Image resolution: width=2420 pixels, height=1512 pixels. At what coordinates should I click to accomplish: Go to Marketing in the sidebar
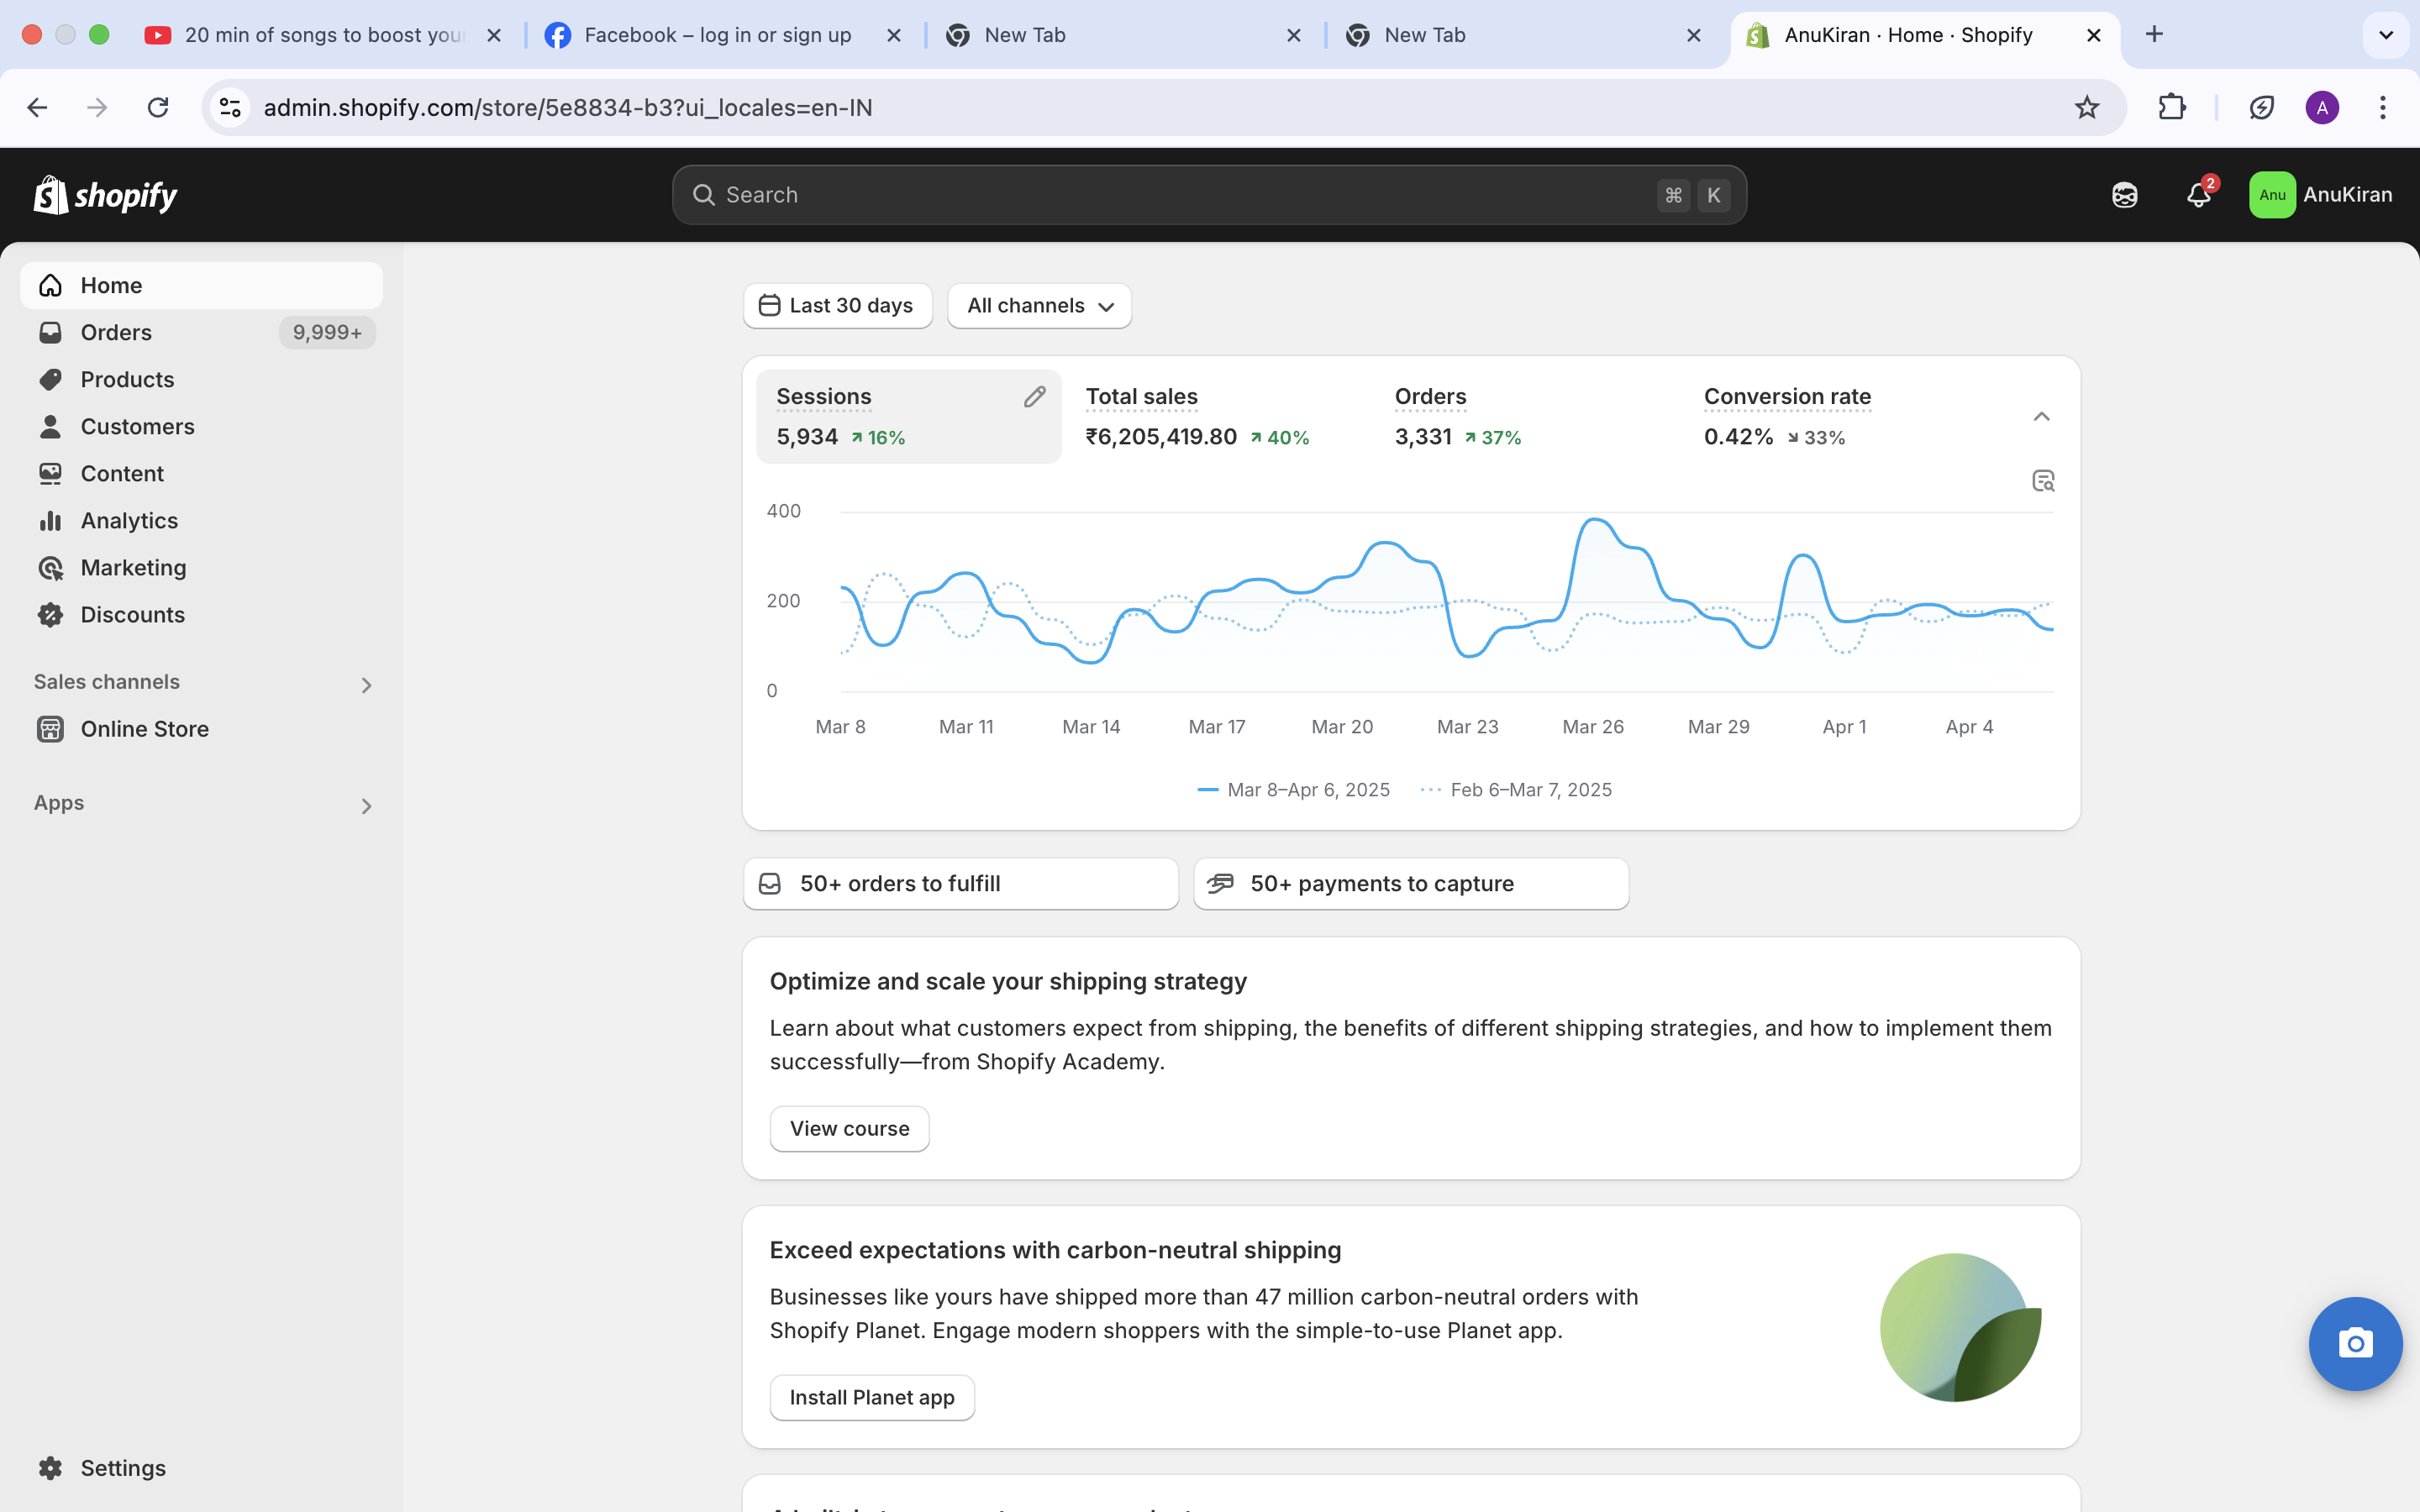point(134,567)
